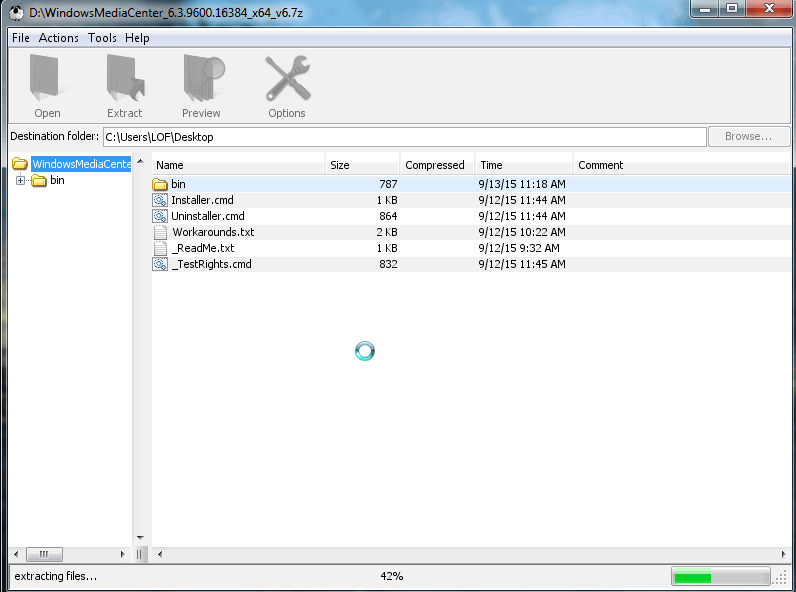The height and width of the screenshot is (592, 796).
Task: Click the Workarounds.txt file name
Action: tap(213, 232)
